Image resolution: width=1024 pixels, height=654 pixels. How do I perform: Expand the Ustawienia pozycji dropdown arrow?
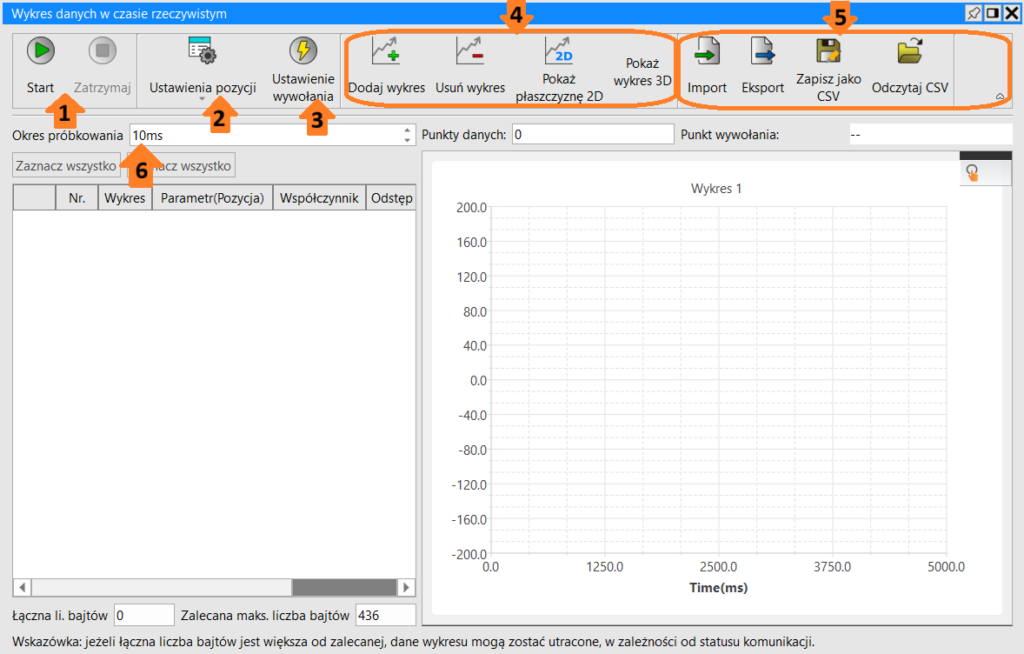point(202,99)
